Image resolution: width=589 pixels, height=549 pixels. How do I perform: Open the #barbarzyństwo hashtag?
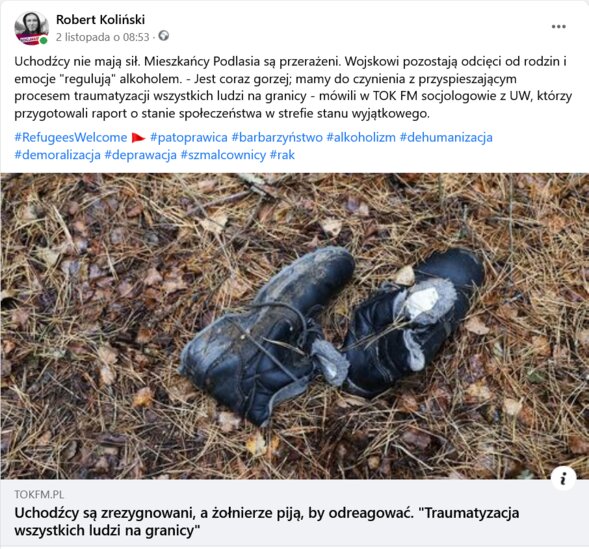pos(277,137)
